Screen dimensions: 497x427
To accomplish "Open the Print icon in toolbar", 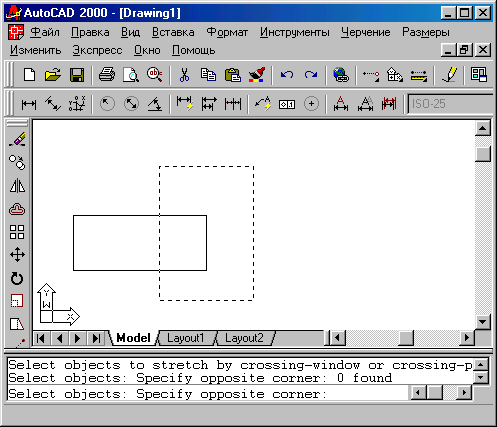I will (x=107, y=75).
